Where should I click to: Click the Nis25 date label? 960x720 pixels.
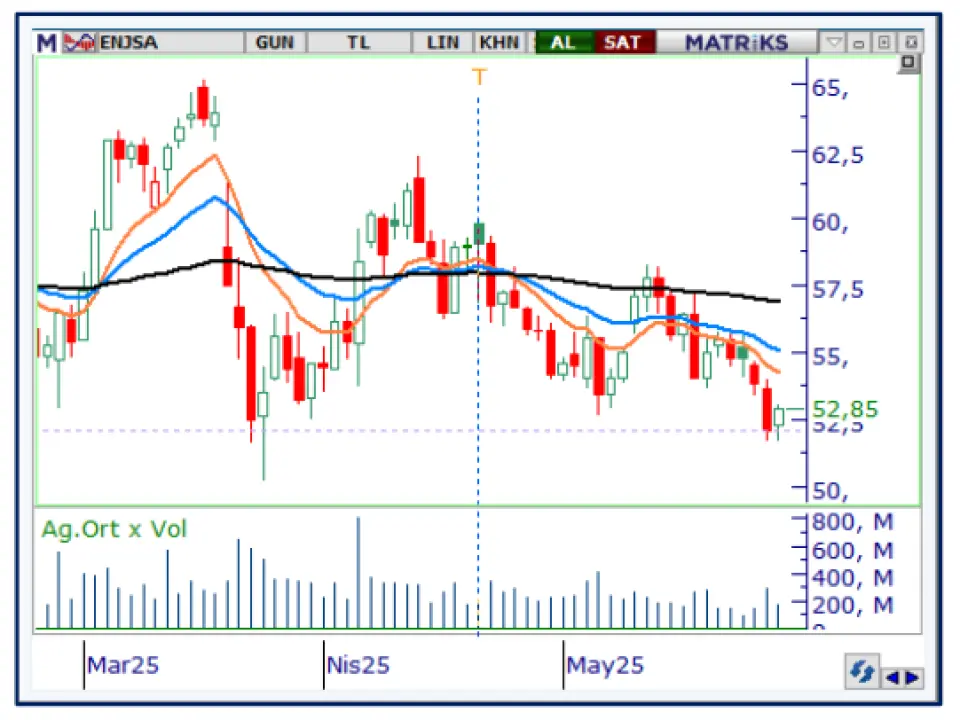tap(358, 665)
